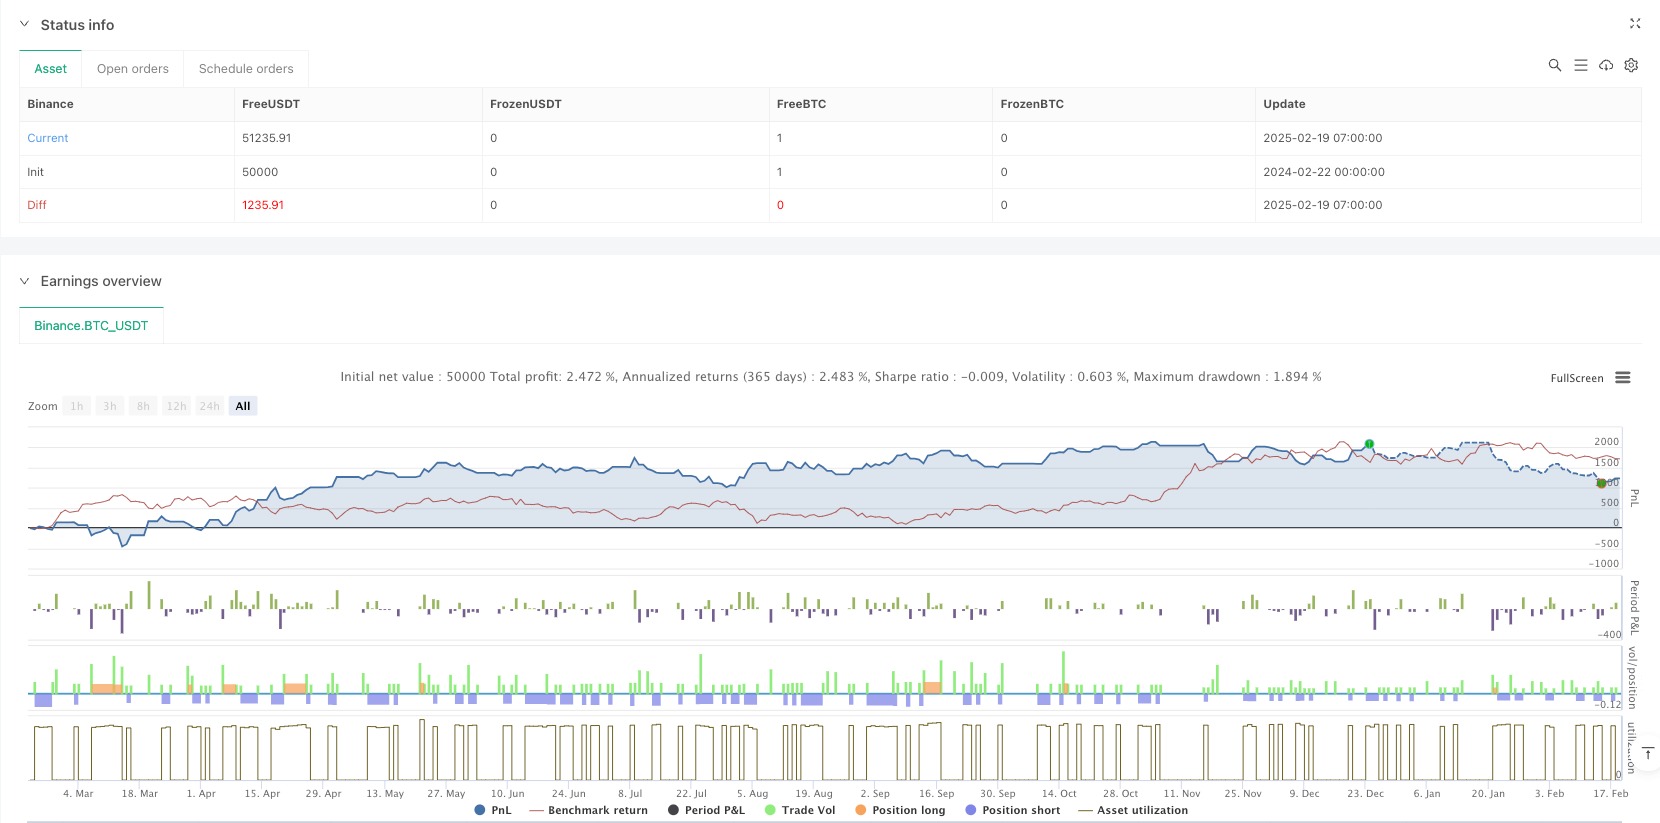
Task: Open the settings gear icon
Action: point(1631,65)
